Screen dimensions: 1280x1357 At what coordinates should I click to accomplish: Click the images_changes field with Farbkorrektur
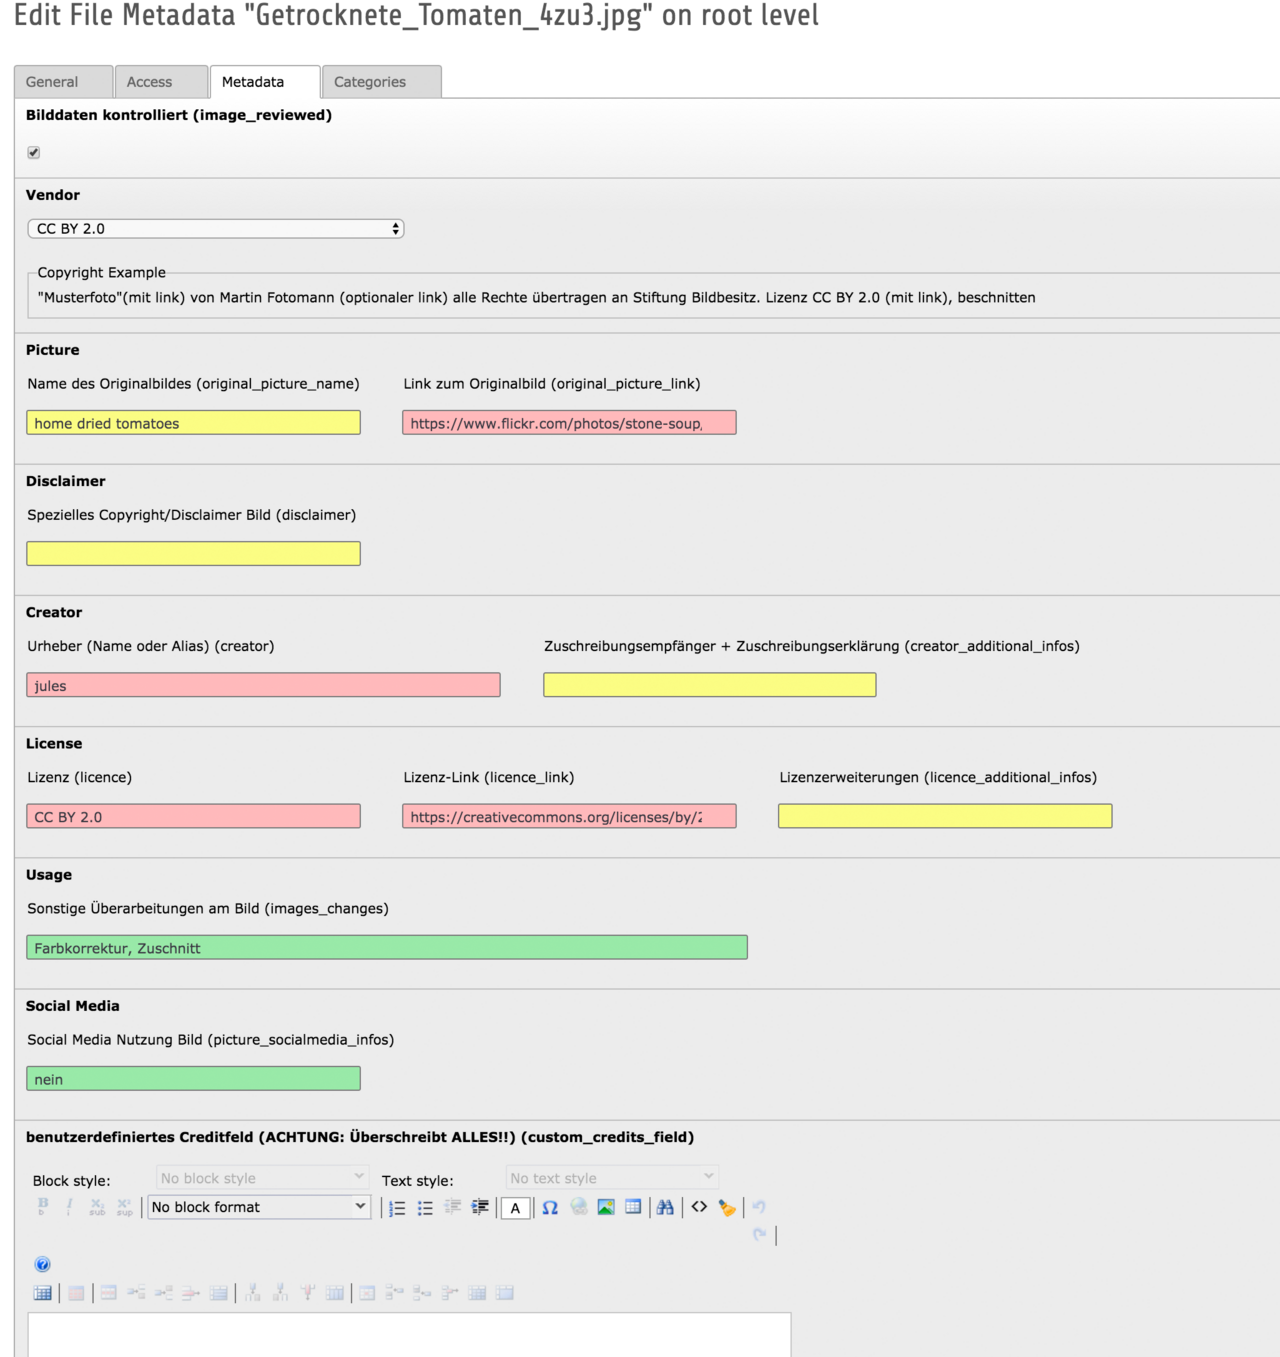click(x=387, y=947)
